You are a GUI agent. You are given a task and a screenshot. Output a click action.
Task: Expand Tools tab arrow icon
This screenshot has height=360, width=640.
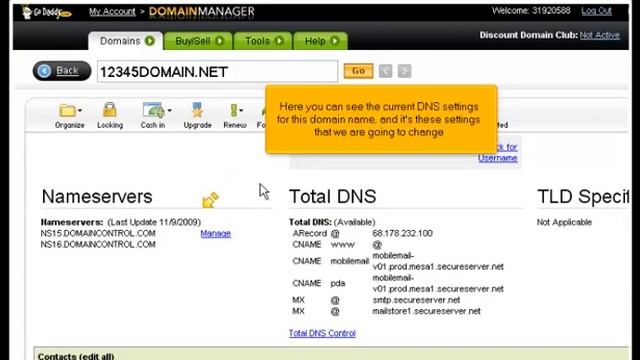click(x=279, y=41)
